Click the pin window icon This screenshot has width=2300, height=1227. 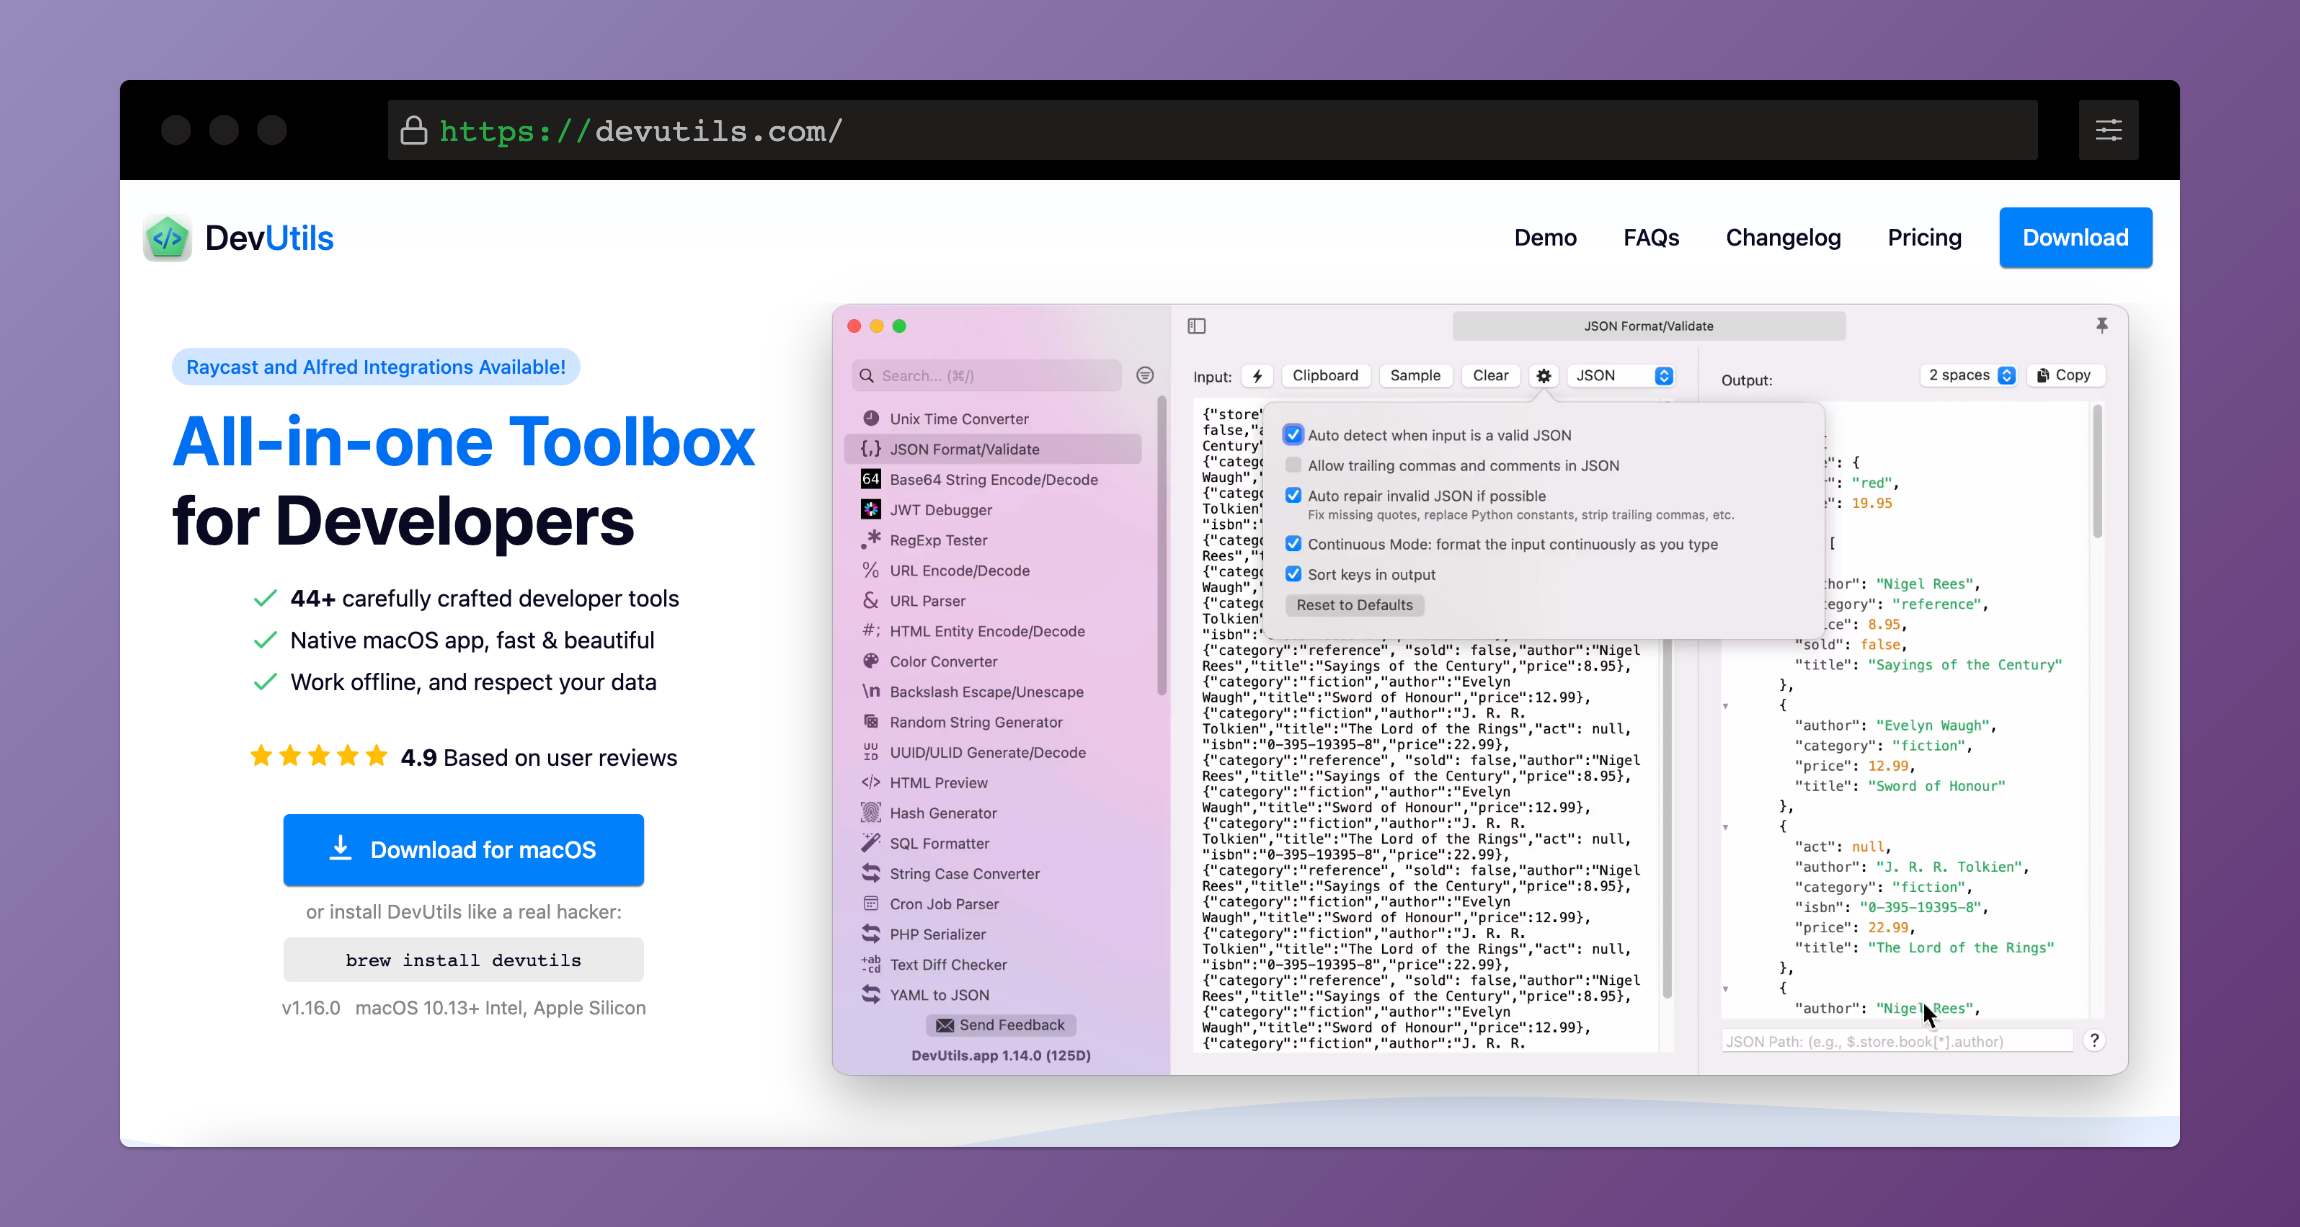click(2102, 325)
